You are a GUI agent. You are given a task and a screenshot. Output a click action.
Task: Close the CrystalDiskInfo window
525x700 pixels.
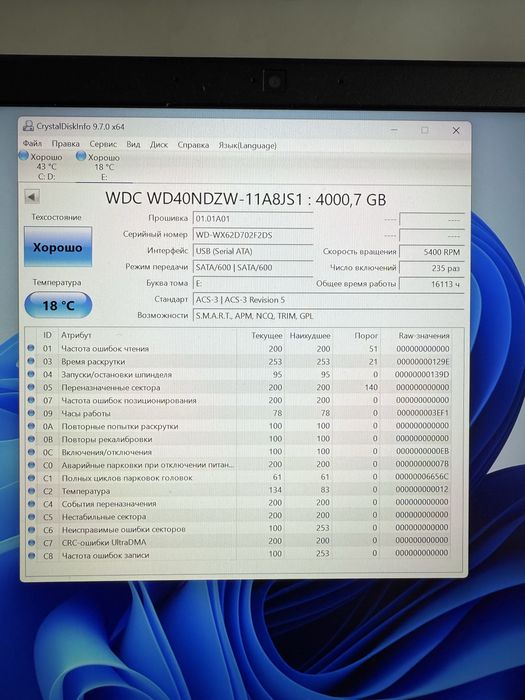pyautogui.click(x=456, y=130)
